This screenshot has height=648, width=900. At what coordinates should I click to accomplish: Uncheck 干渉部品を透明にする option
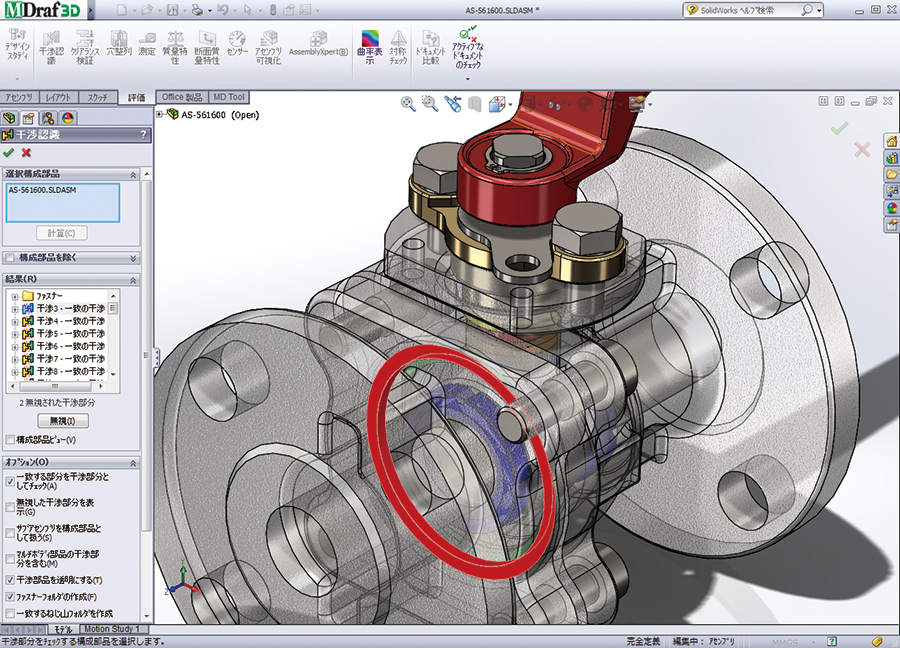[10, 580]
